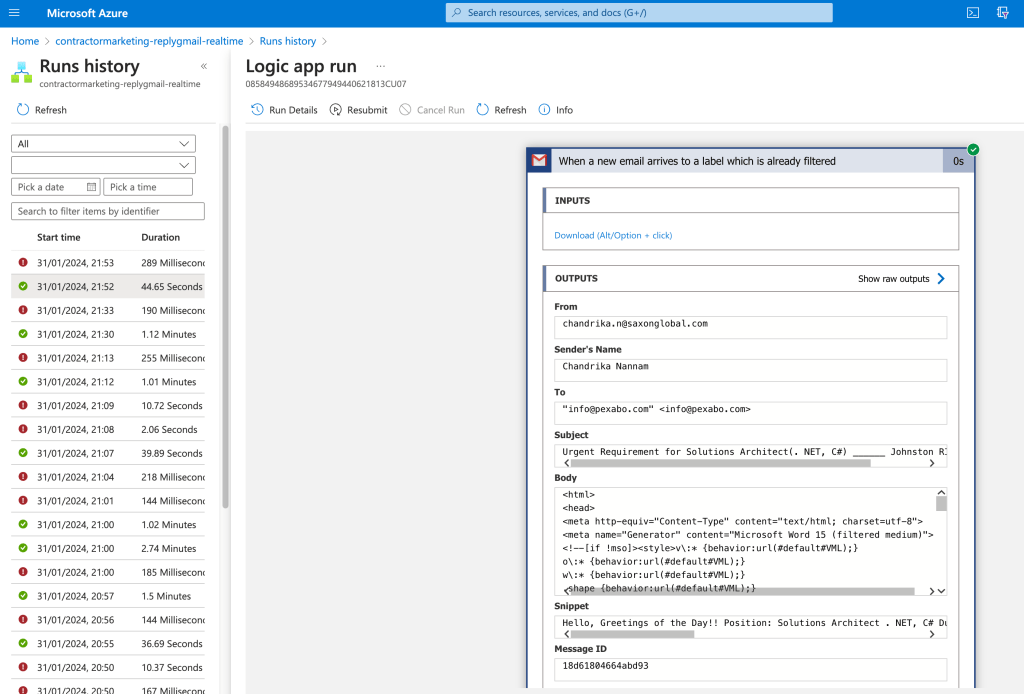Open the calendar picker icon in date field
This screenshot has height=694, width=1024.
[91, 187]
